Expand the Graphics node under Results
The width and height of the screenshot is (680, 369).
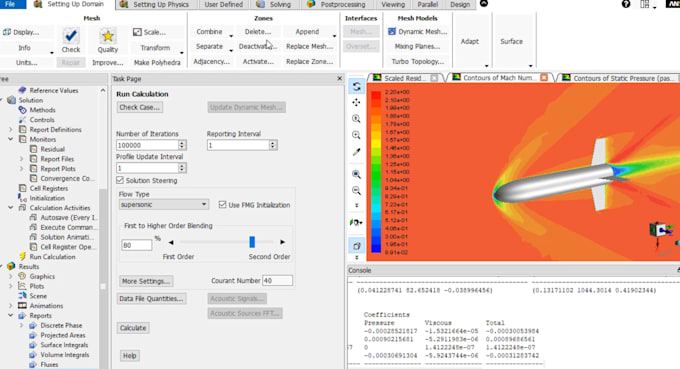[x=11, y=276]
